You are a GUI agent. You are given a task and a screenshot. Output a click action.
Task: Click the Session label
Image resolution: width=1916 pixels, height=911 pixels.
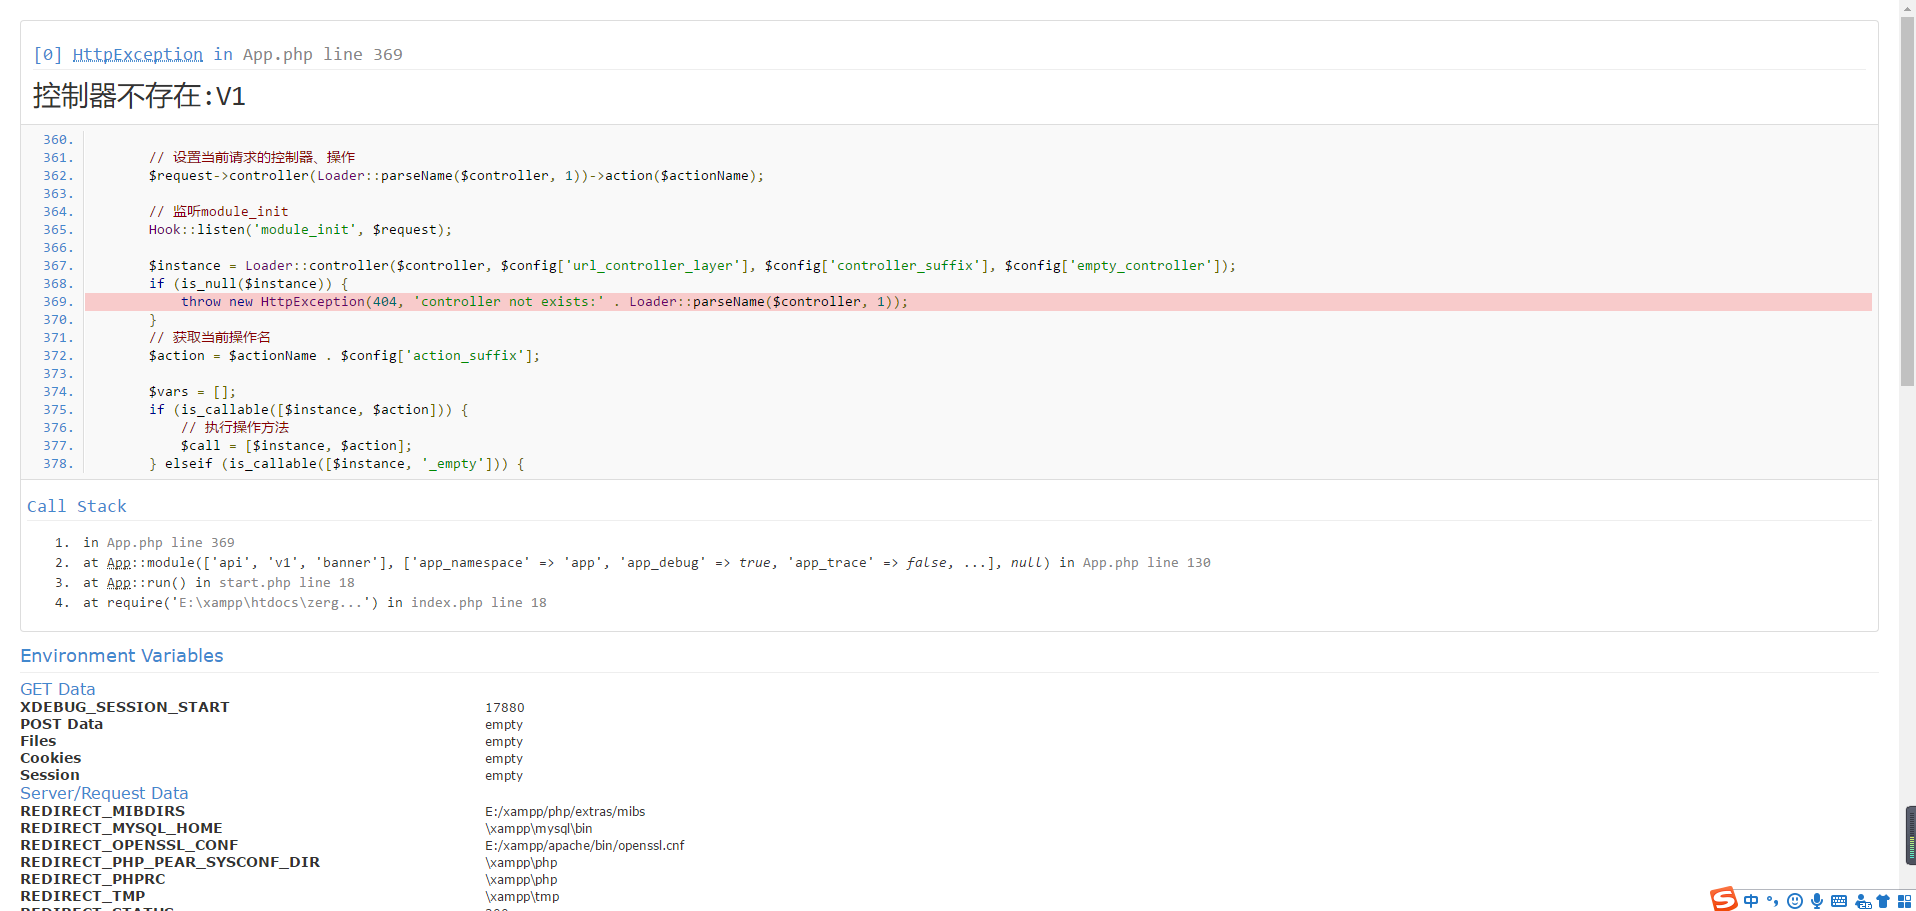(50, 775)
